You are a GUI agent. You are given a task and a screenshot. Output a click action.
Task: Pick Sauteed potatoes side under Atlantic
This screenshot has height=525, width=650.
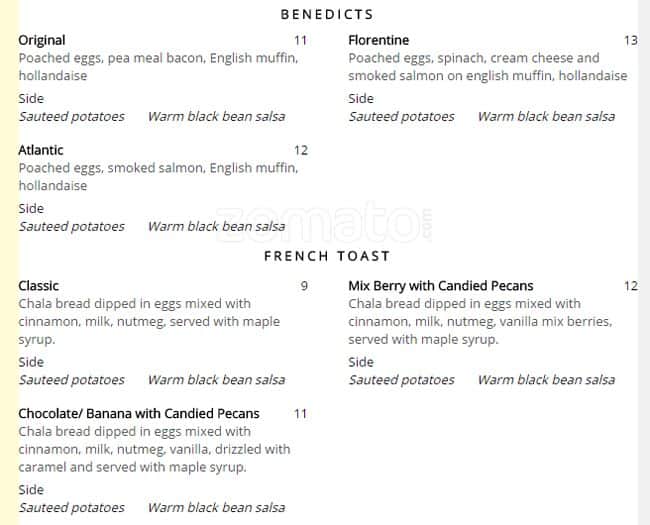pyautogui.click(x=72, y=226)
